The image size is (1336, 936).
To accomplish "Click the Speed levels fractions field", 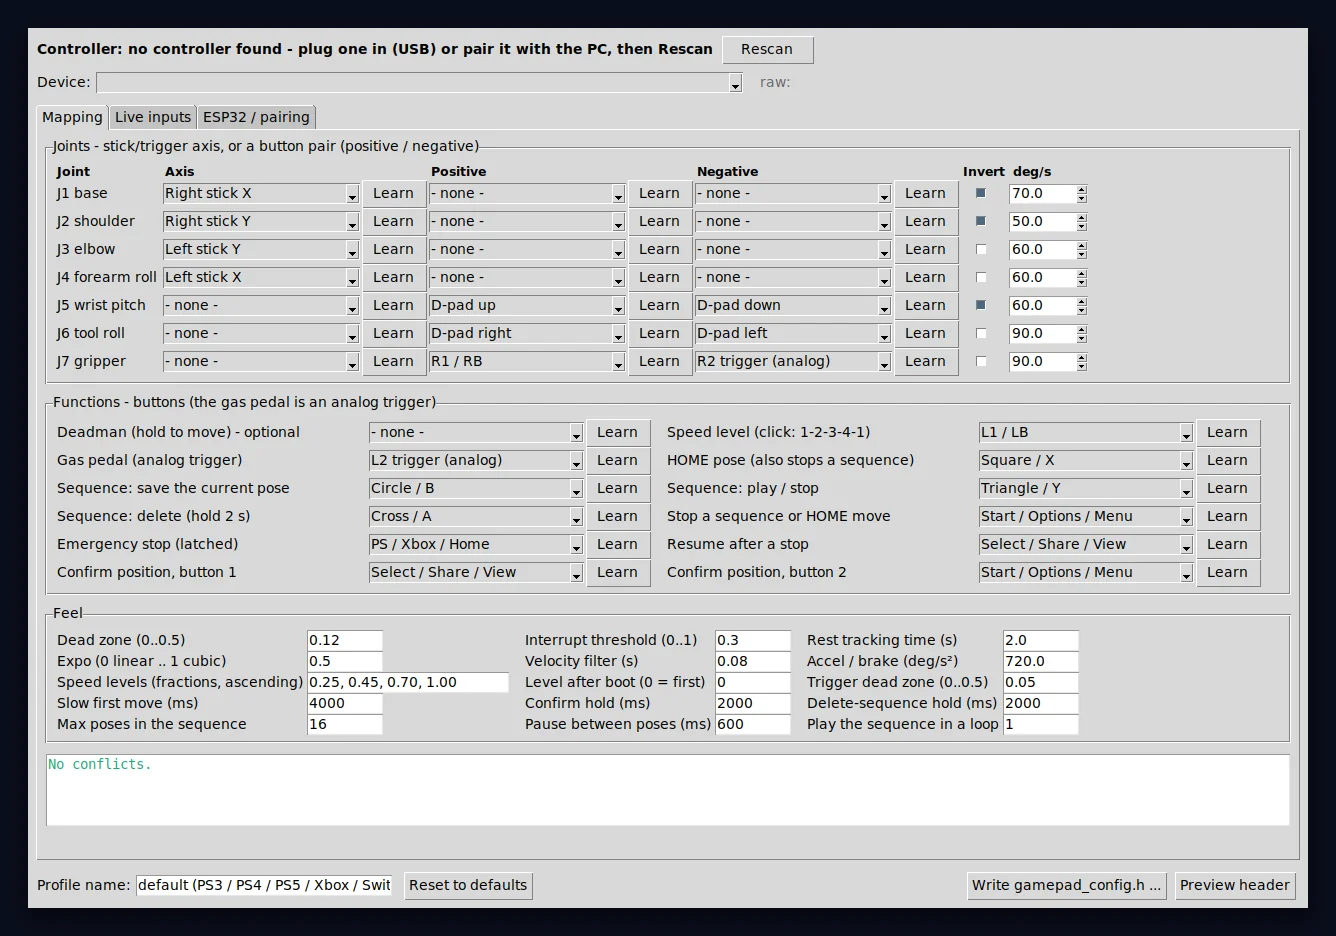I will (x=408, y=682).
